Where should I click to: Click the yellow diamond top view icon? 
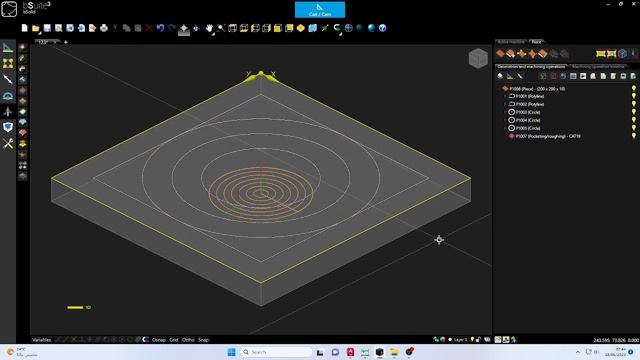coord(301,28)
